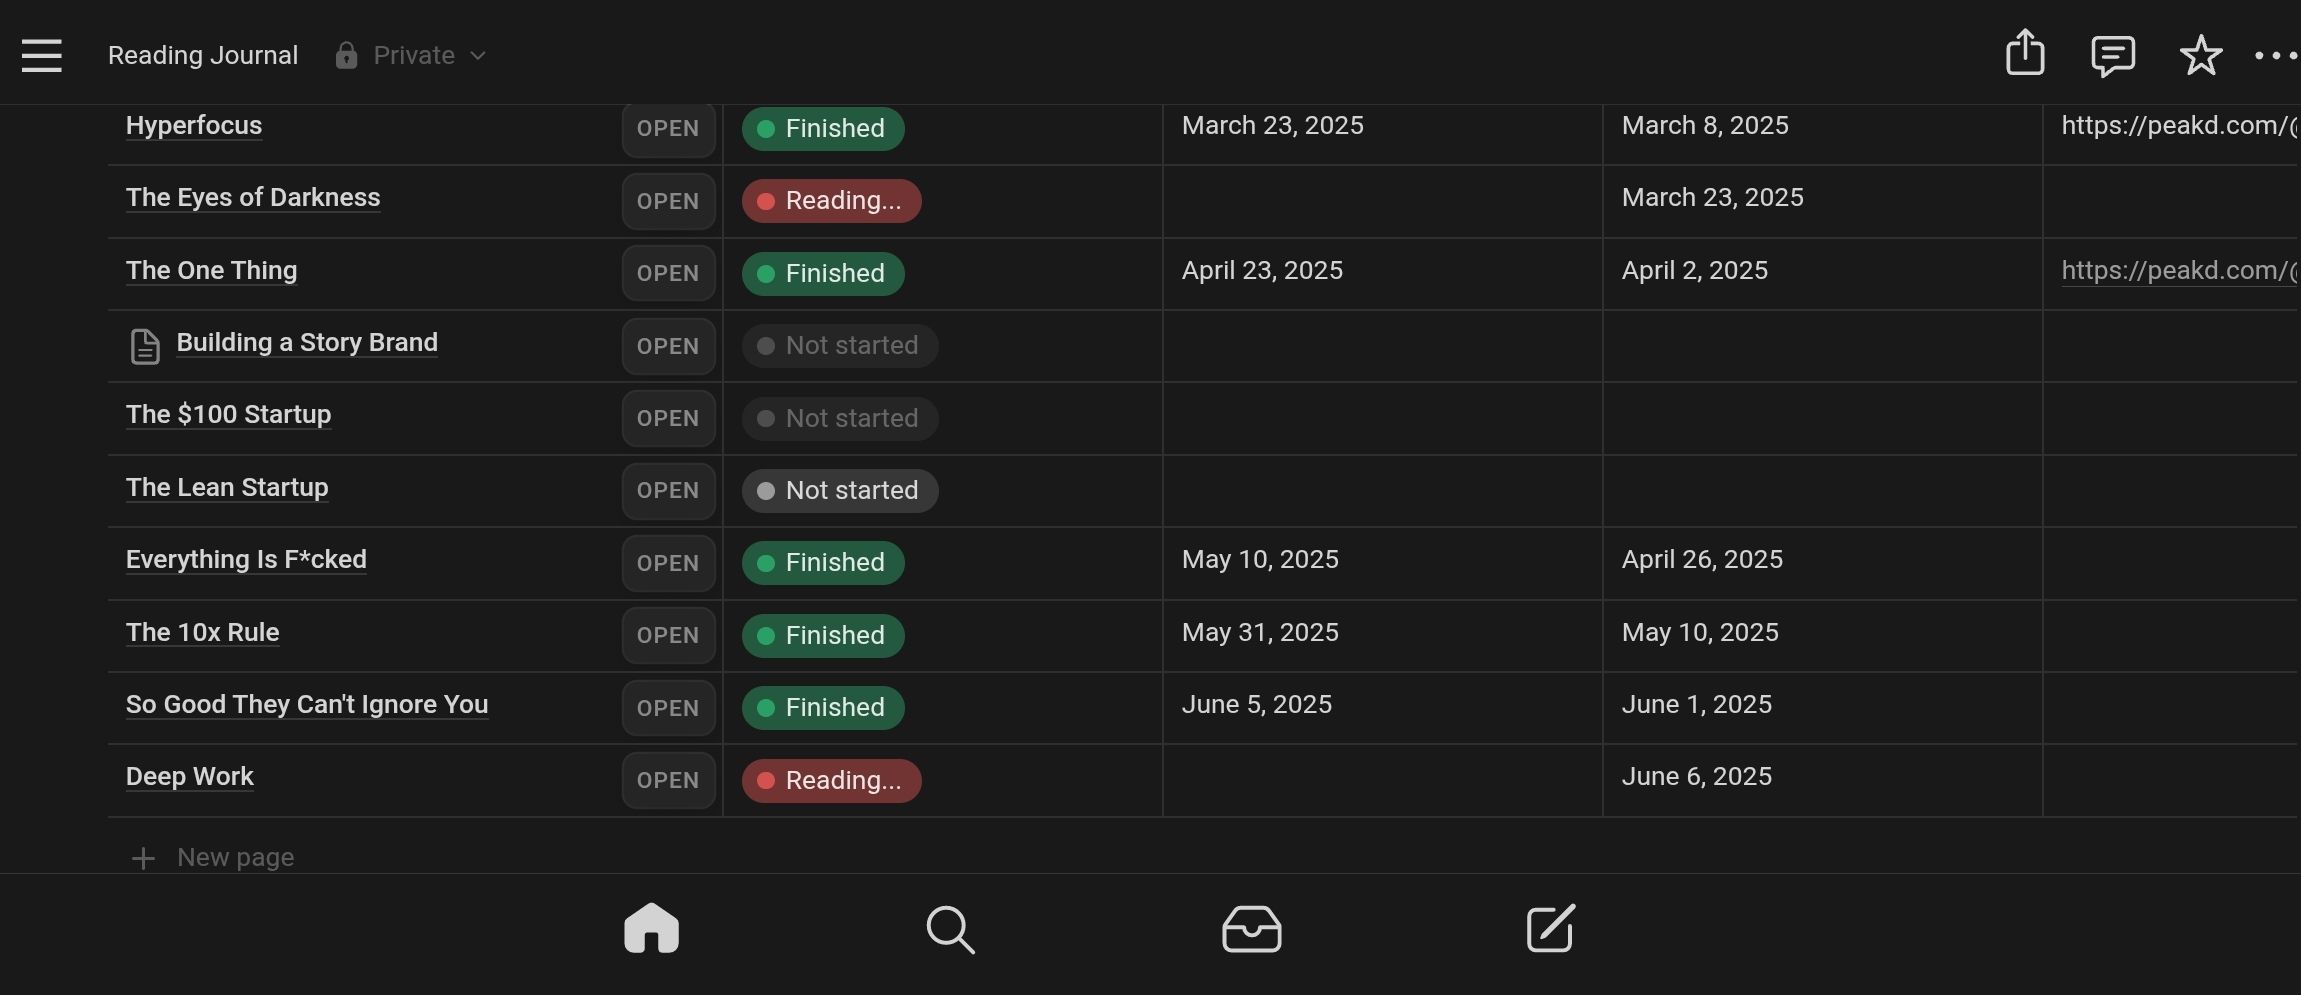The width and height of the screenshot is (2301, 995).
Task: Open The Lean Startup title
Action: (x=227, y=487)
